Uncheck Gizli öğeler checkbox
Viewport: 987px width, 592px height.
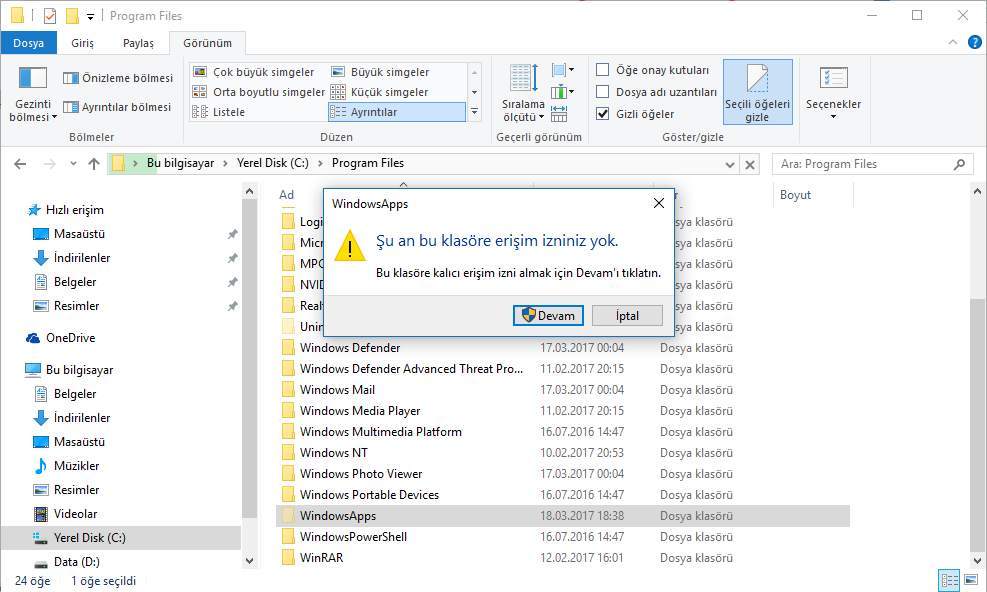[x=602, y=114]
